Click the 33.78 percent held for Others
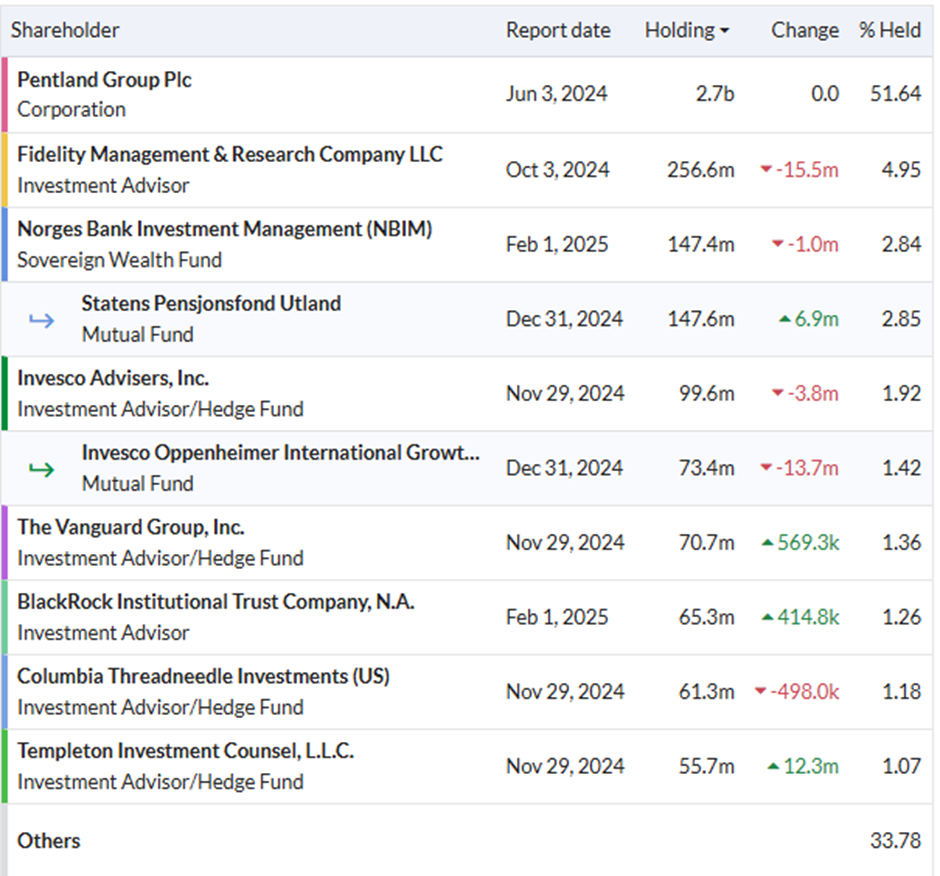The image size is (940, 876). coord(896,841)
